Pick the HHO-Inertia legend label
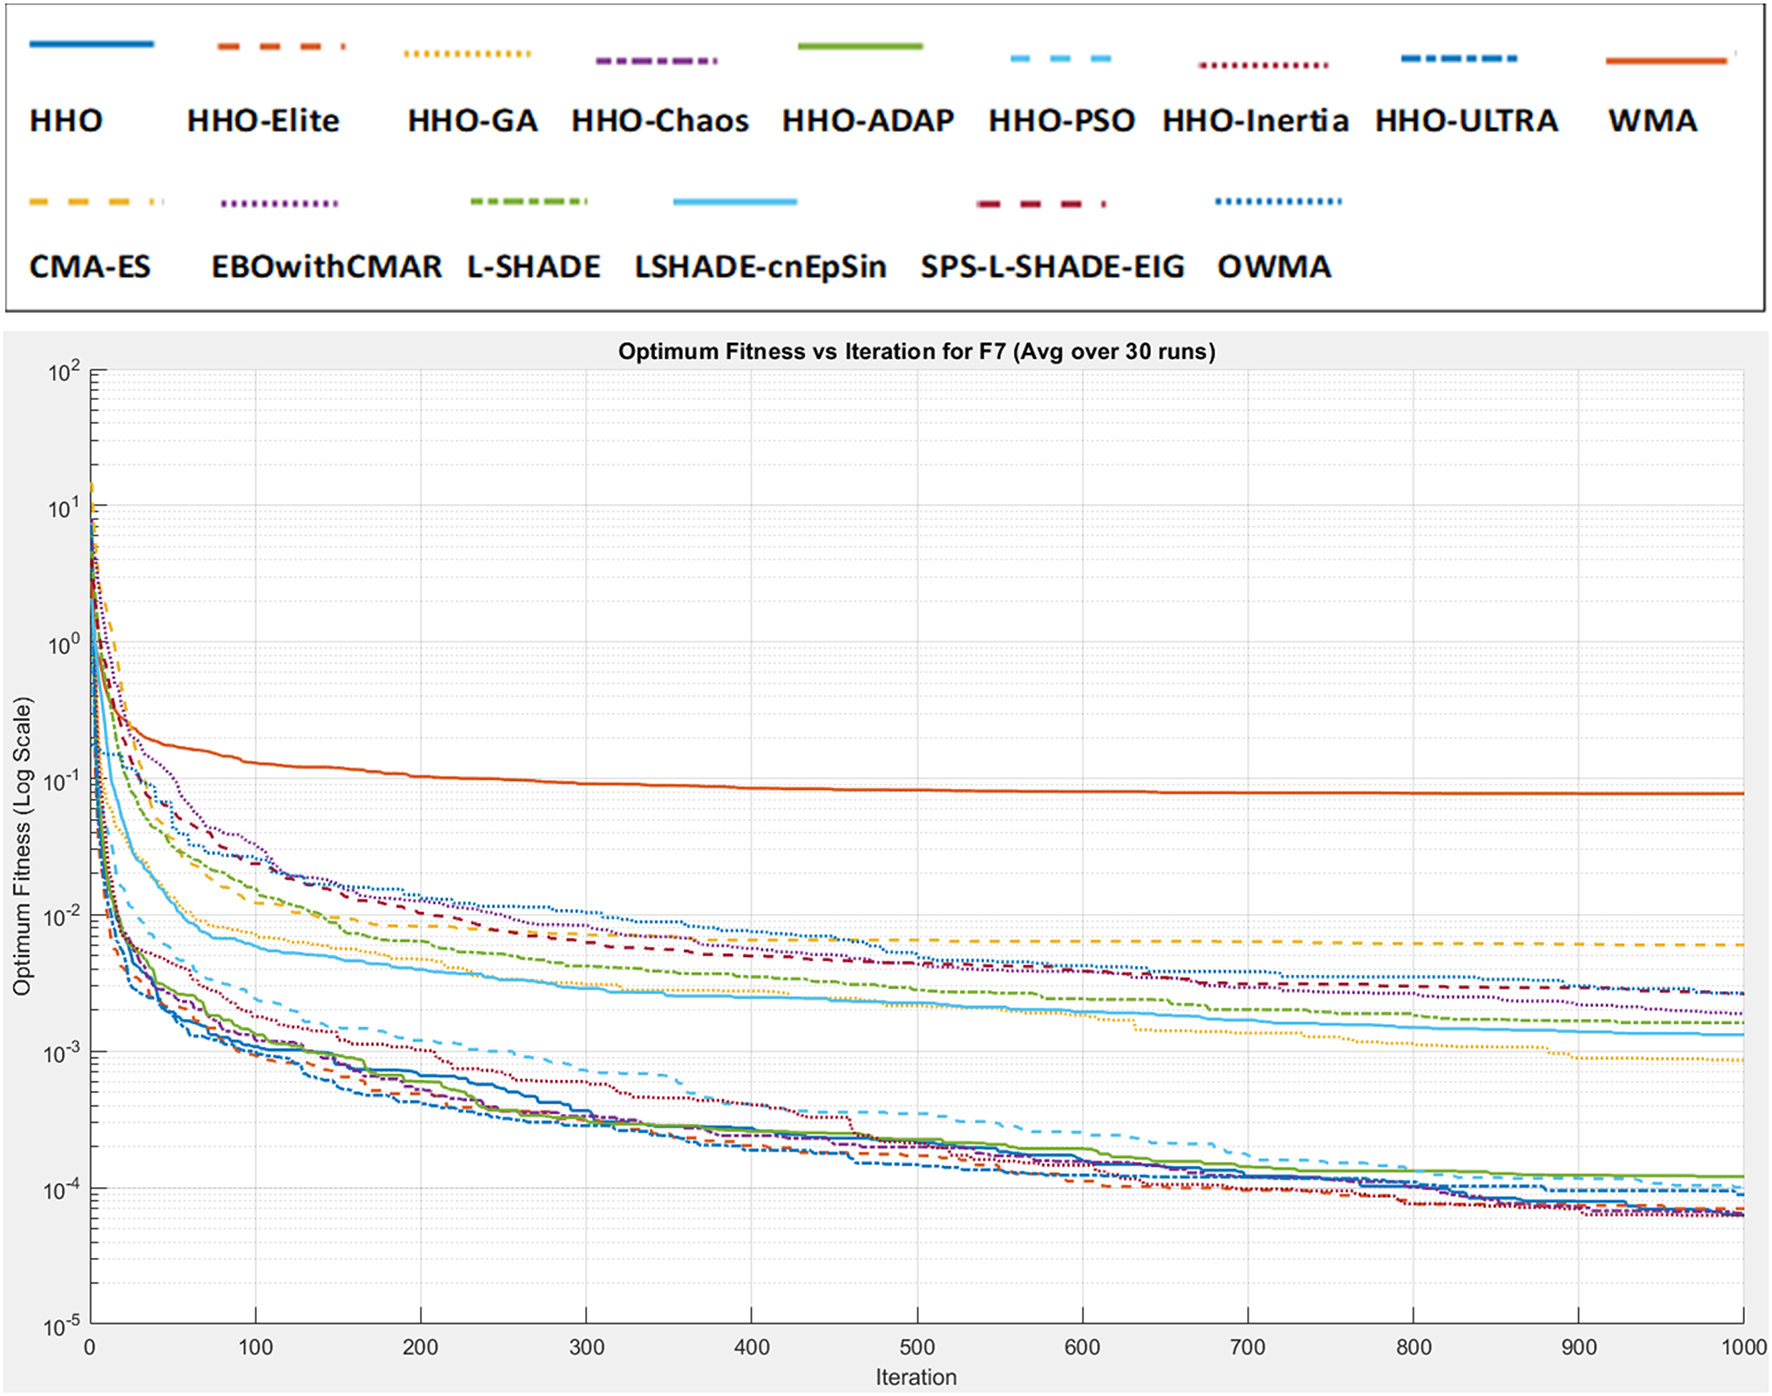Viewport: 1772px width, 1396px height. (1255, 121)
